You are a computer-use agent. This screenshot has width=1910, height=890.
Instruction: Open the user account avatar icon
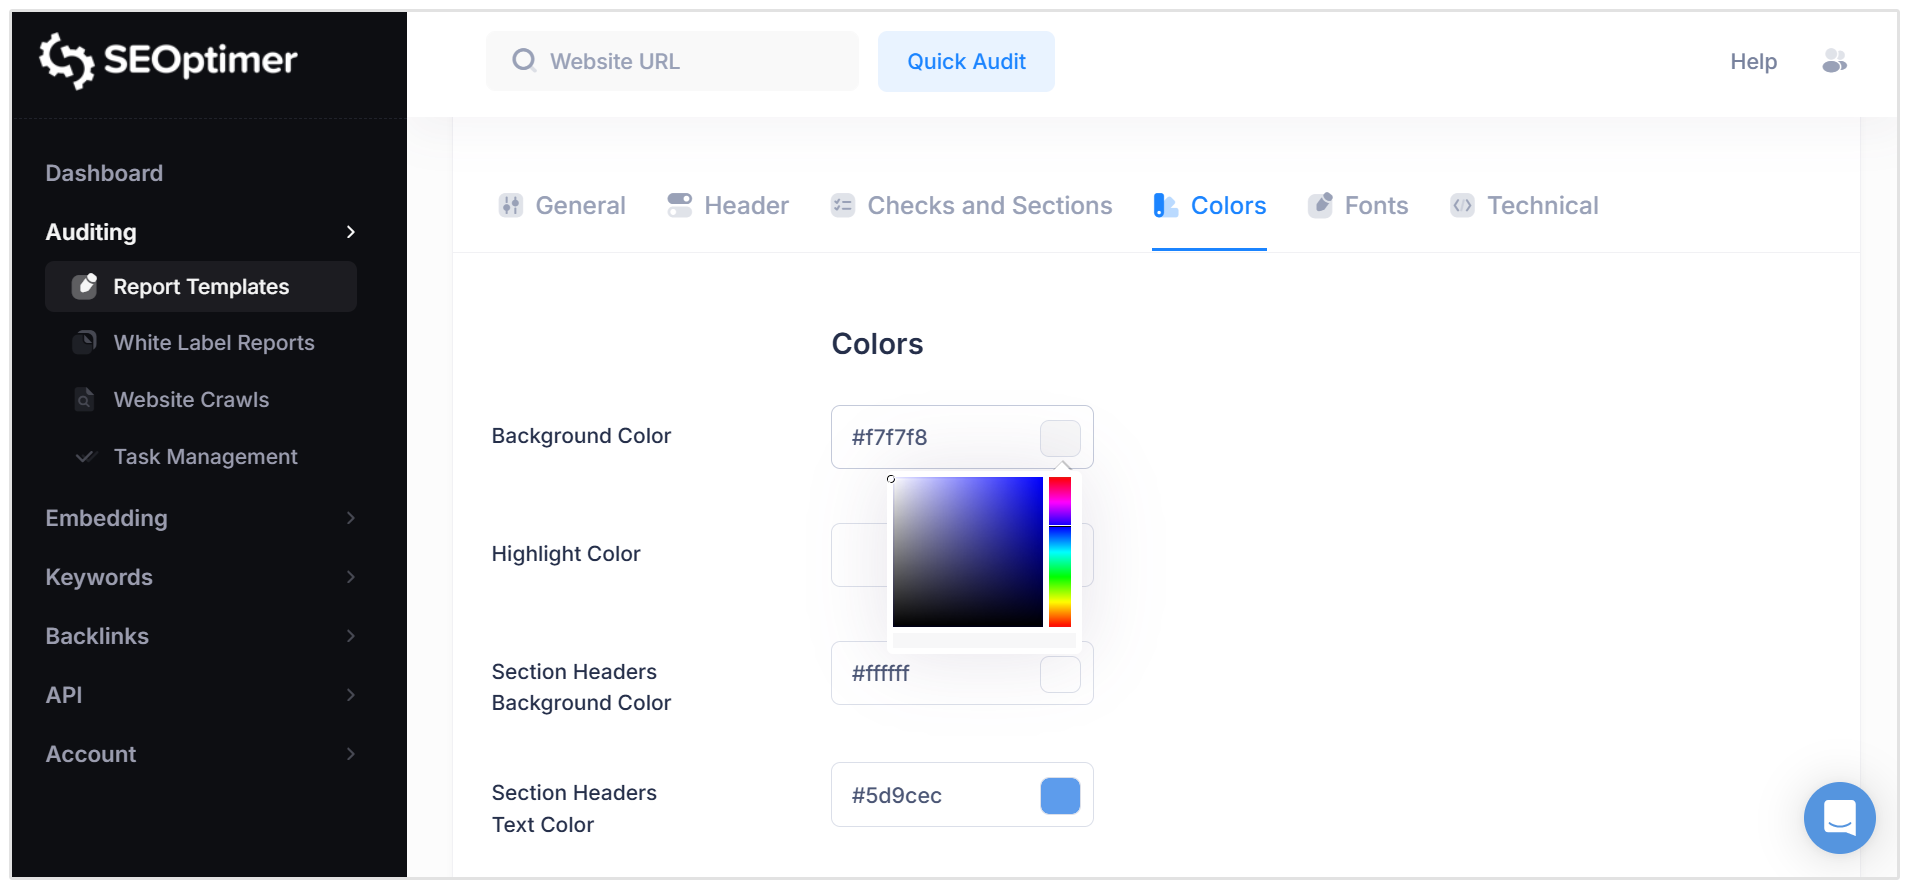click(x=1835, y=61)
